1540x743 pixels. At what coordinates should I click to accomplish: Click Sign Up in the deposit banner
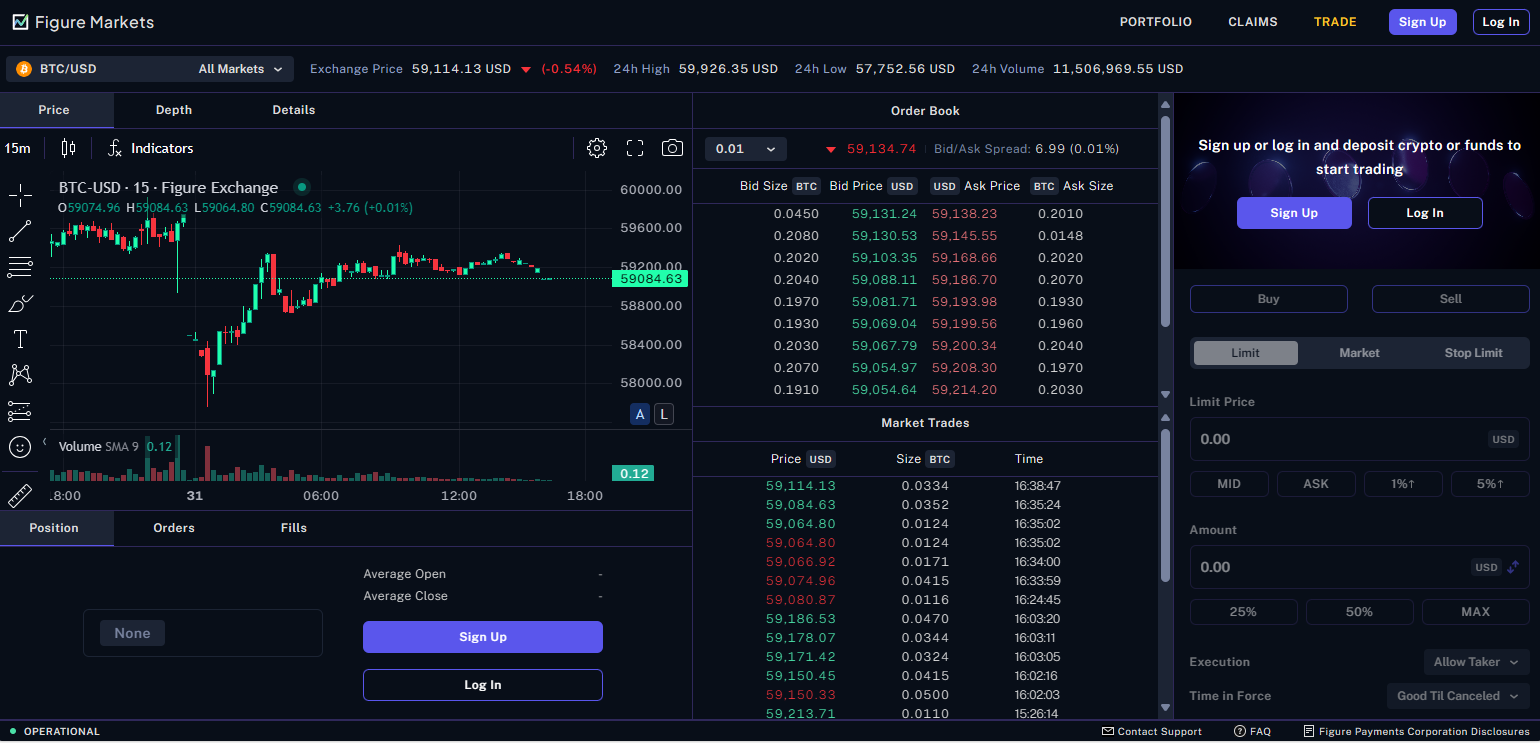pyautogui.click(x=1294, y=213)
